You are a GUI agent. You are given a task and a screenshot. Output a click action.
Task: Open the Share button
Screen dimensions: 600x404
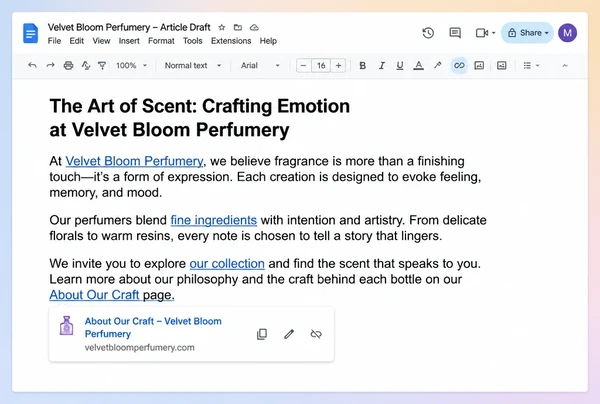click(528, 33)
